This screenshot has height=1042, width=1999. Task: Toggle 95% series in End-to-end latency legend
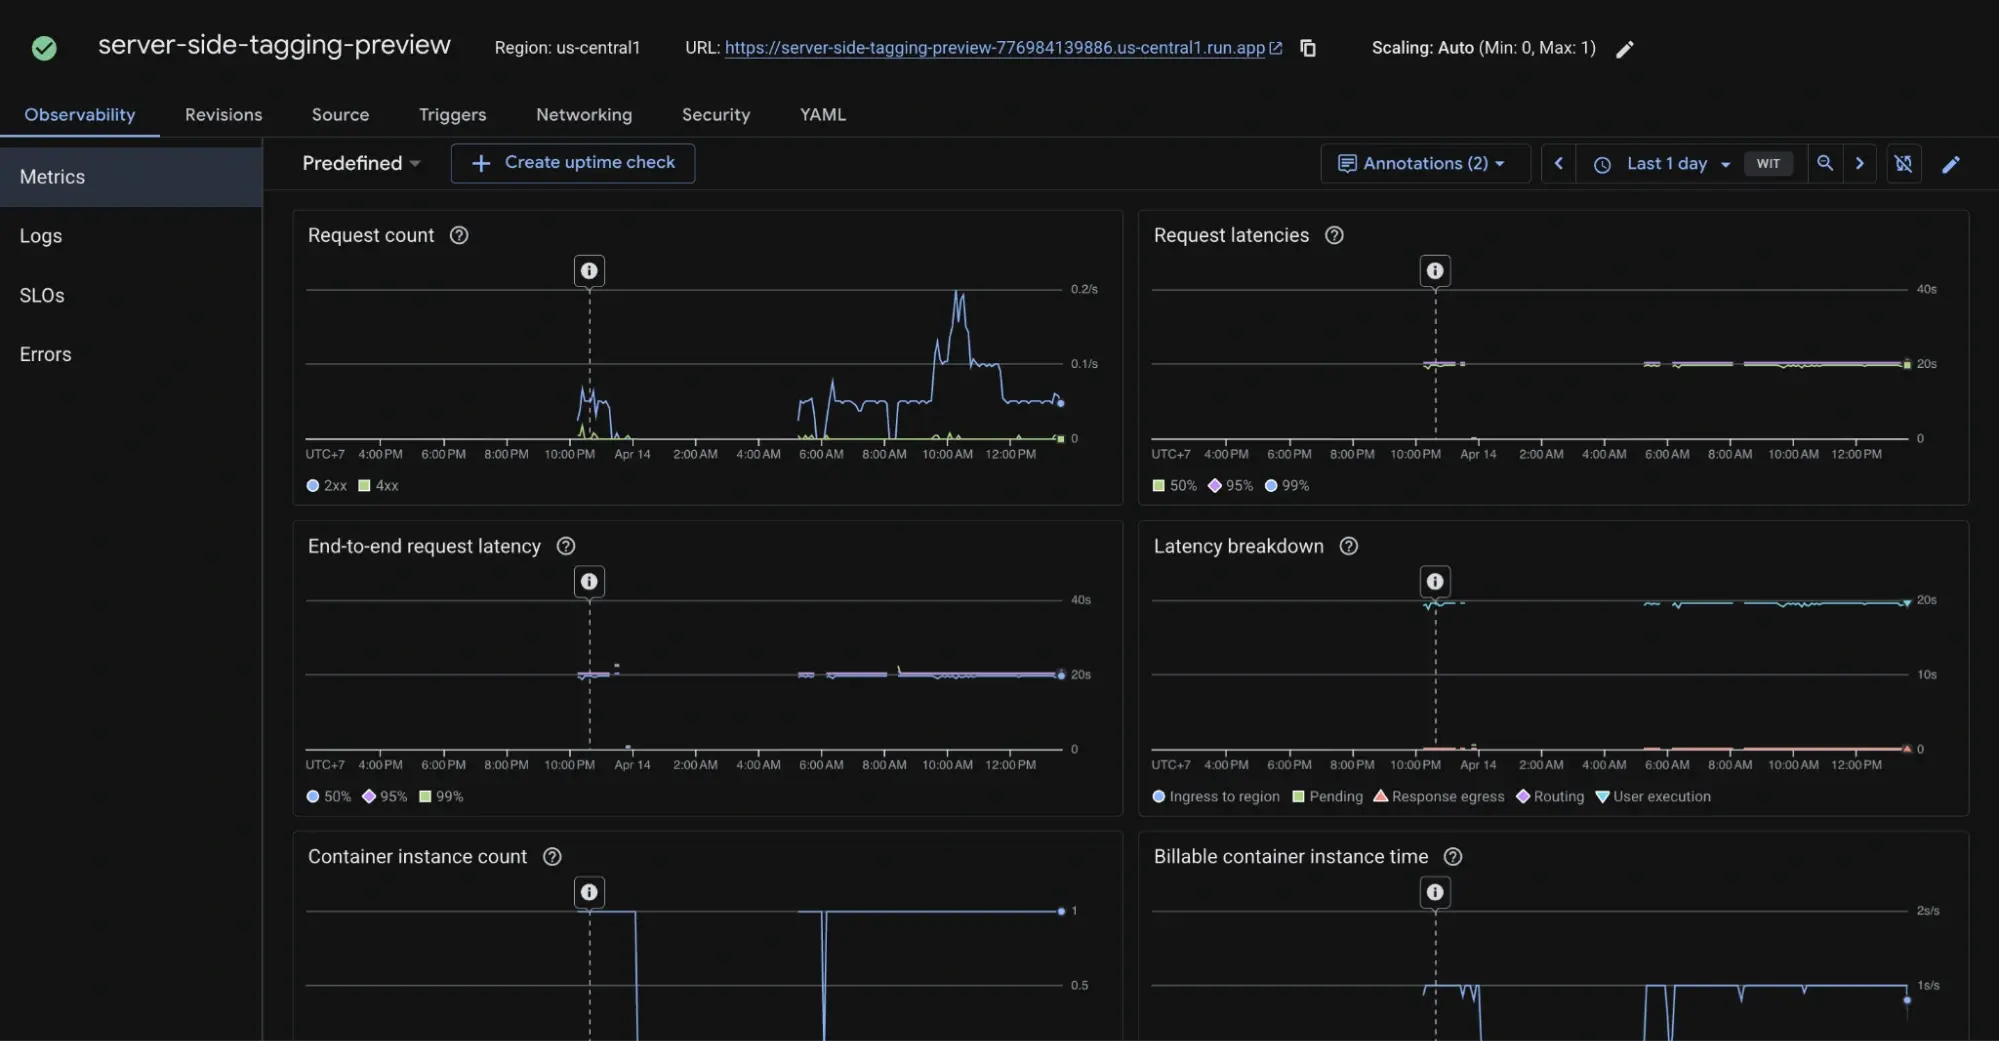(x=385, y=797)
